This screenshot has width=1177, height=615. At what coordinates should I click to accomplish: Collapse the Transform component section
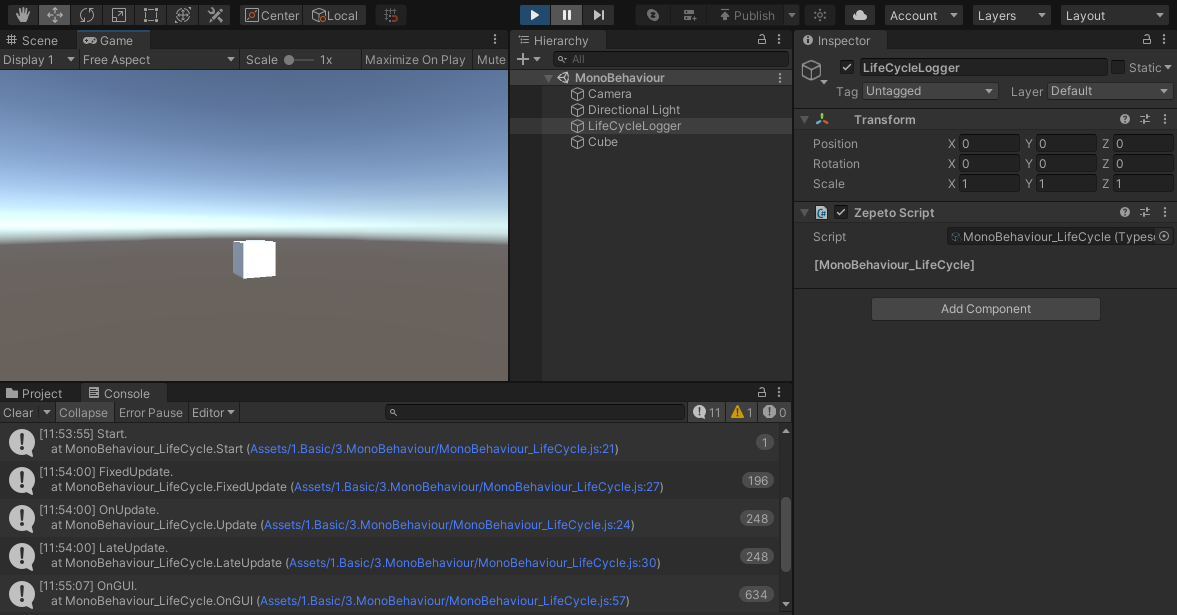pyautogui.click(x=804, y=120)
